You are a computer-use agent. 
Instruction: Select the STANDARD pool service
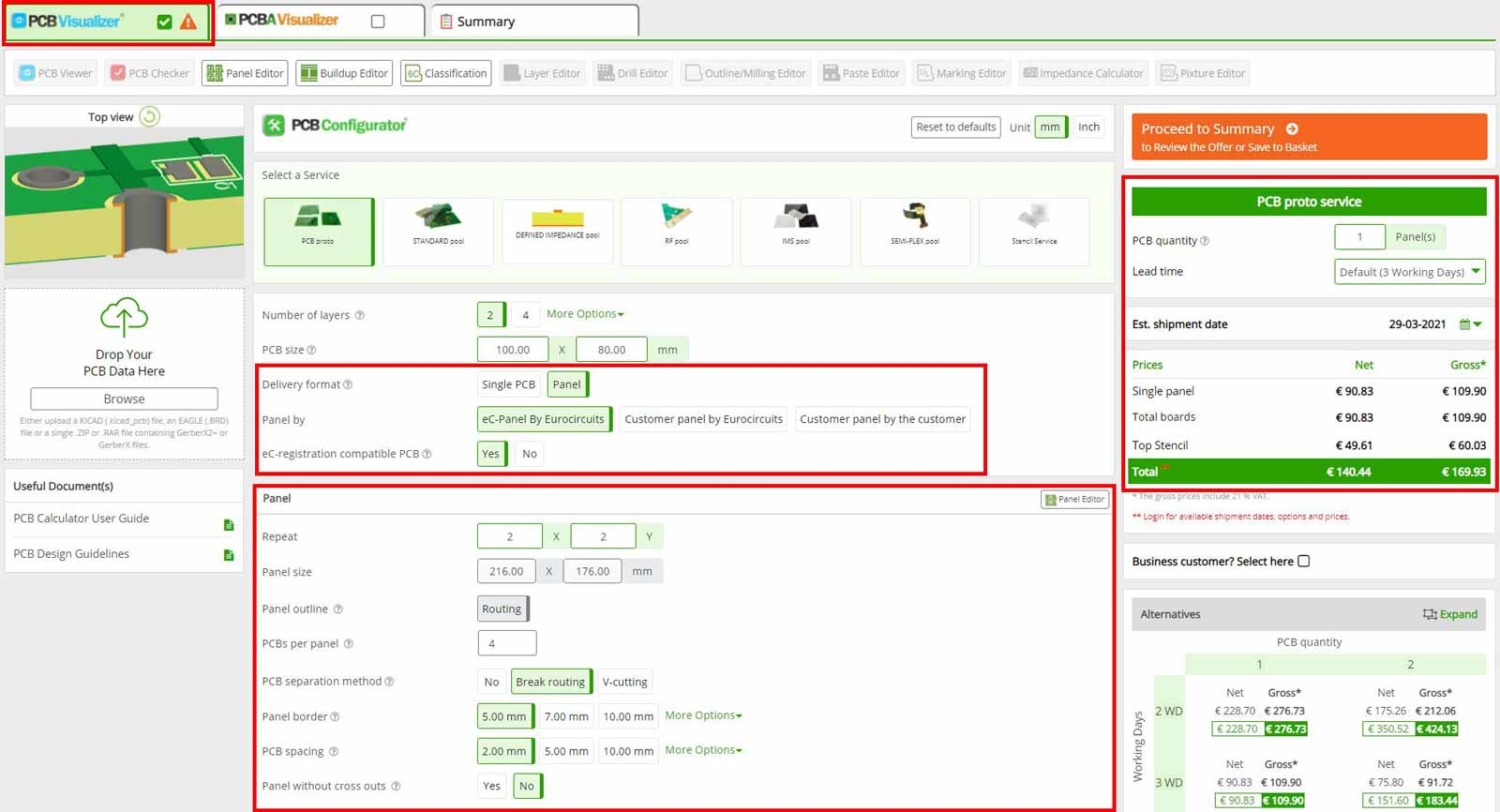tap(438, 231)
